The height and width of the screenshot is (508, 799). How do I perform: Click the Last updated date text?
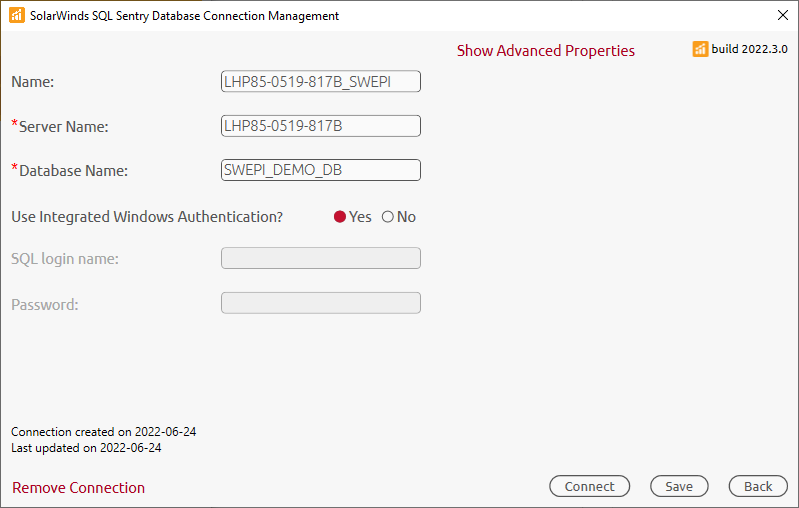pyautogui.click(x=86, y=448)
